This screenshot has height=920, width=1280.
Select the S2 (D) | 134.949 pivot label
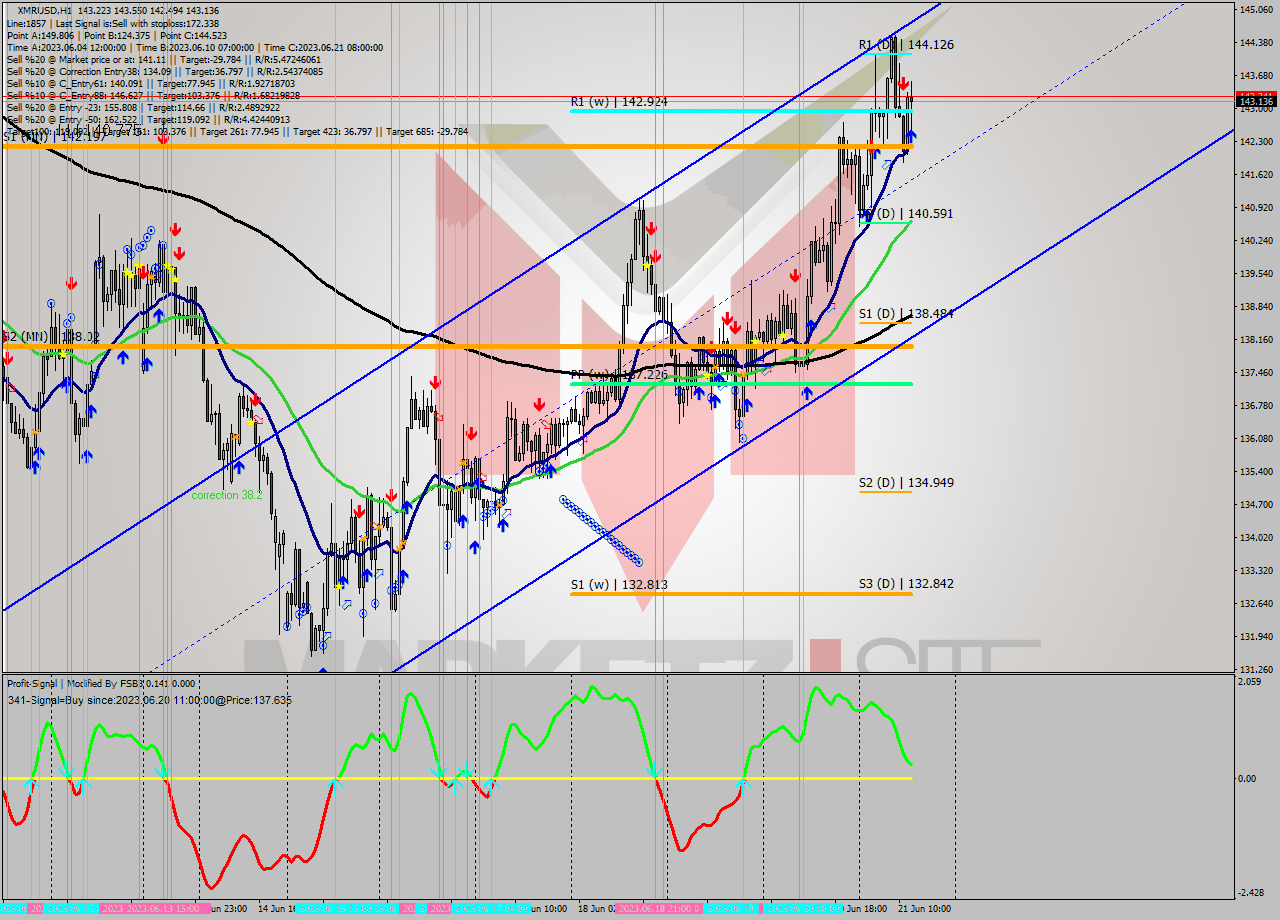[x=906, y=482]
